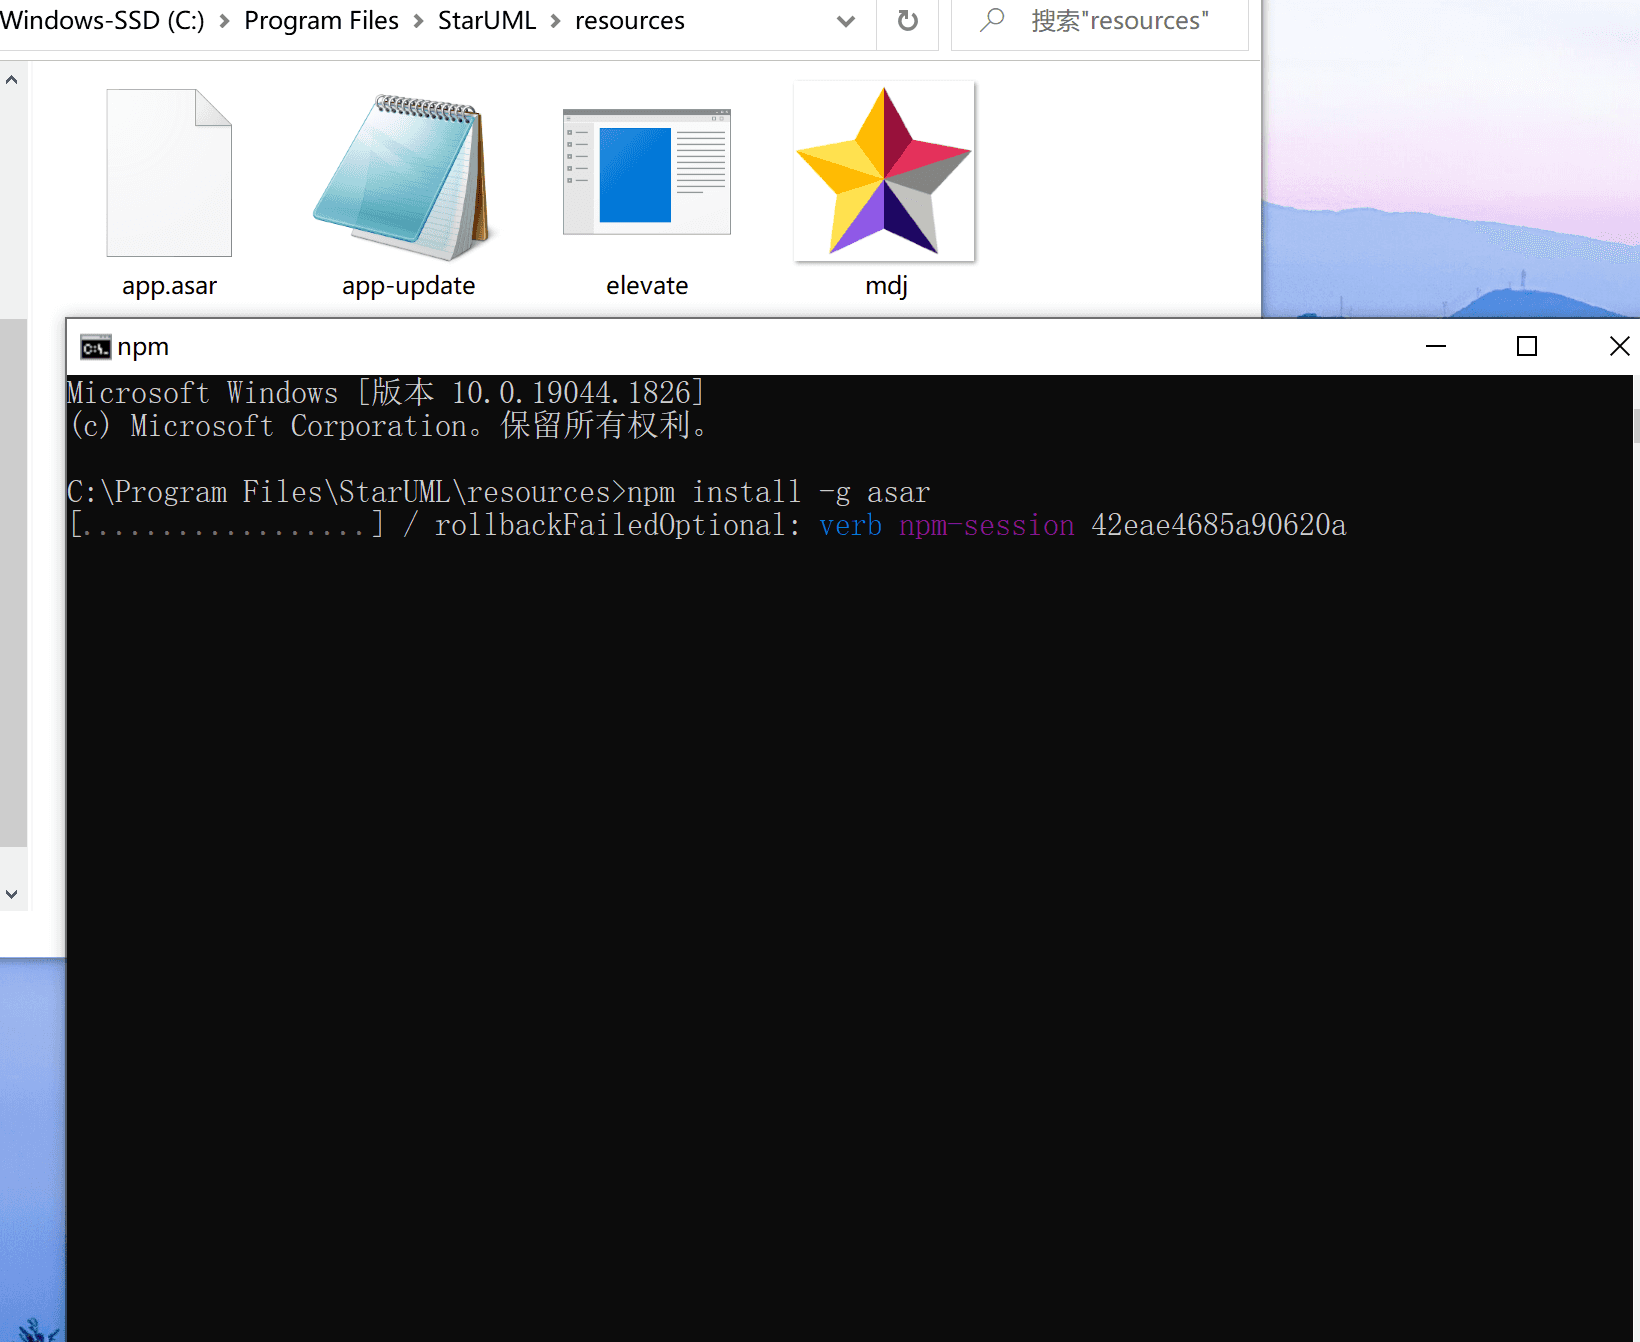Viewport: 1640px width, 1342px height.
Task: Click the npm-session text in terminal
Action: click(x=986, y=525)
